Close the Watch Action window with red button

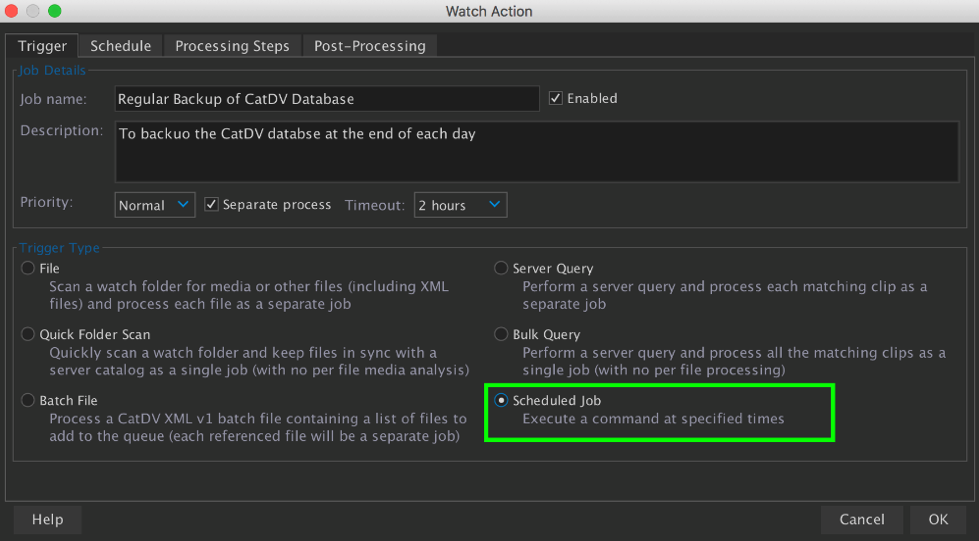pos(13,11)
